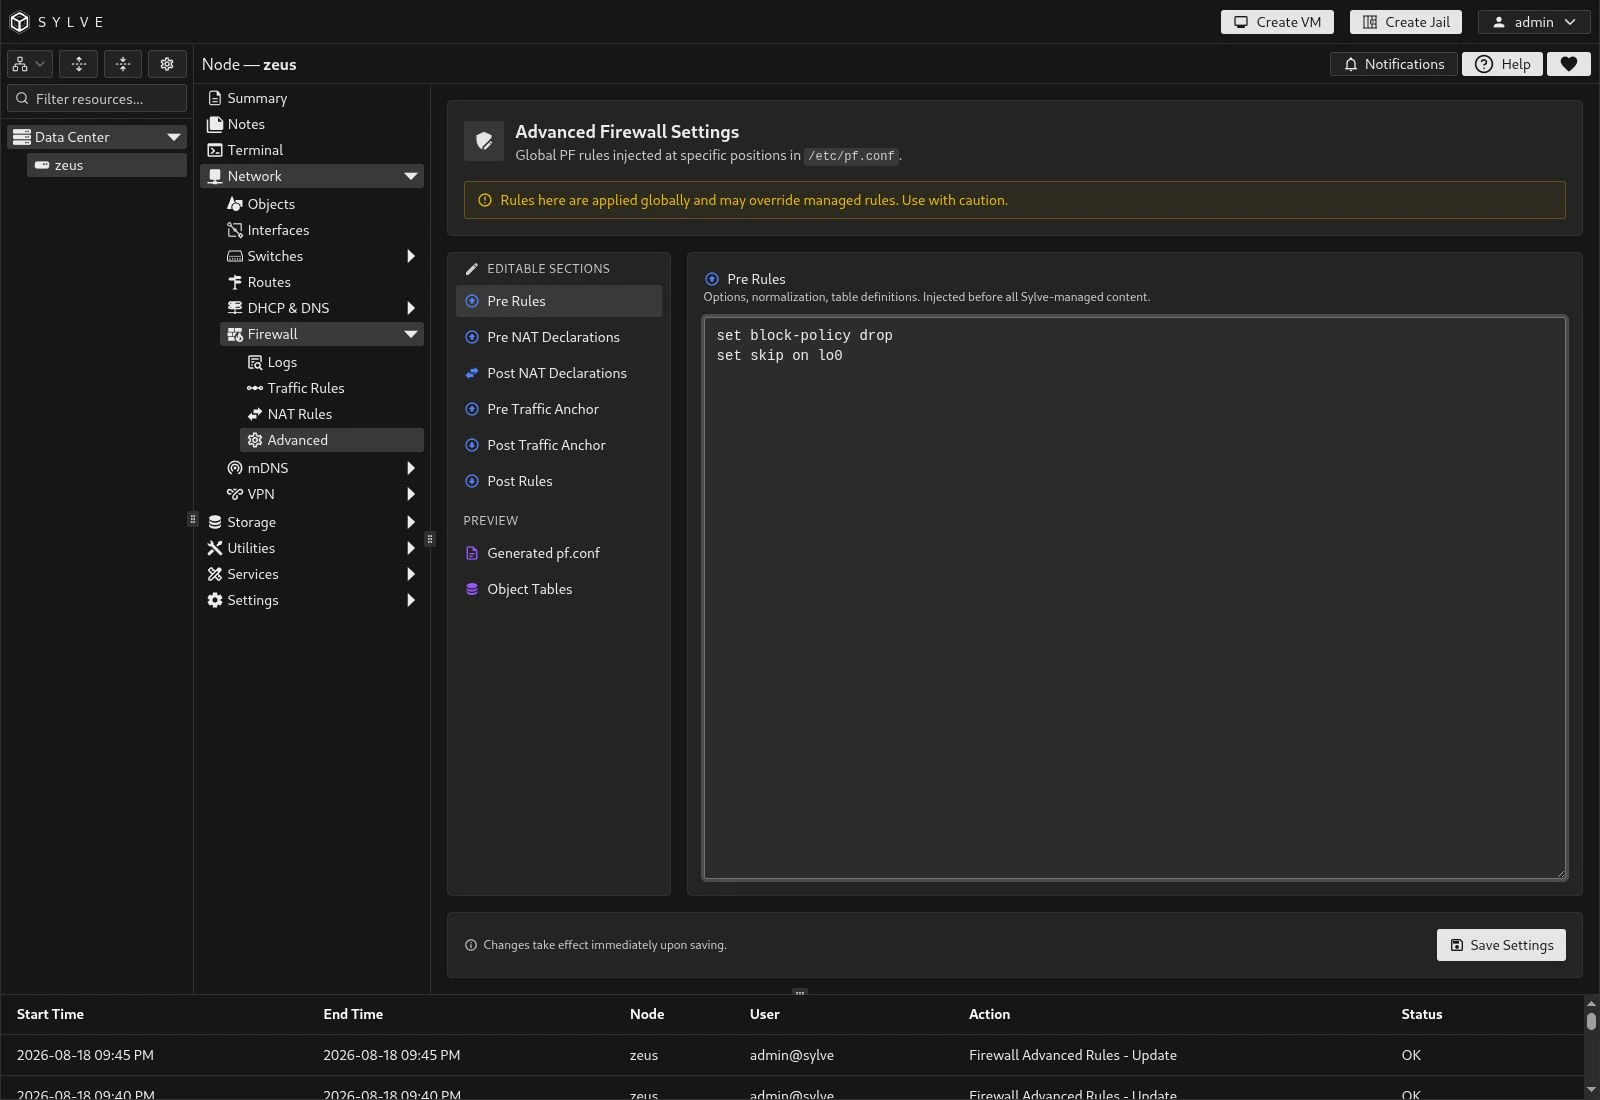The height and width of the screenshot is (1100, 1600).
Task: Click the DHCP & DNS server icon
Action: point(235,308)
